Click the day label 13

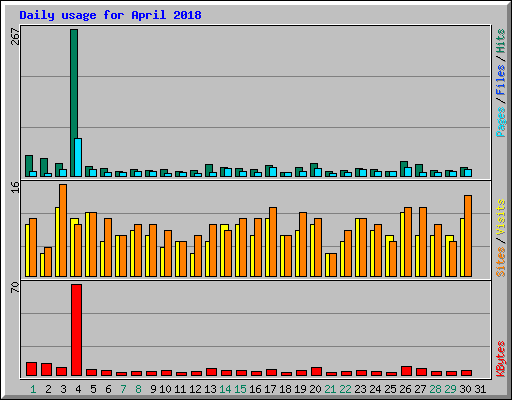tap(210, 389)
